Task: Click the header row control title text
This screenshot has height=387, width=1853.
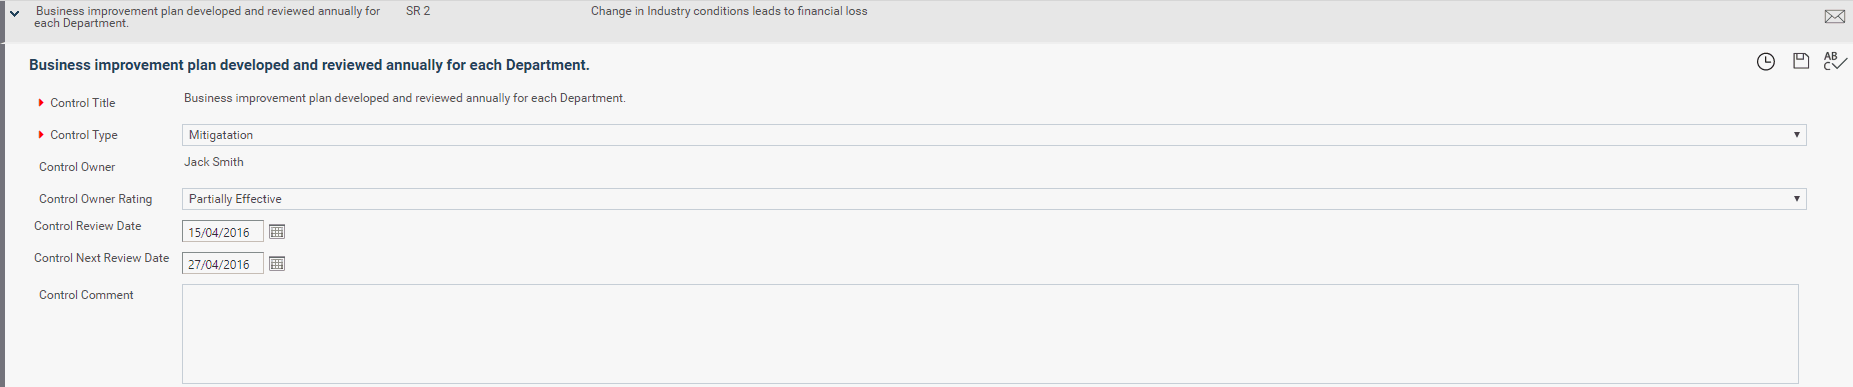Action: point(207,17)
